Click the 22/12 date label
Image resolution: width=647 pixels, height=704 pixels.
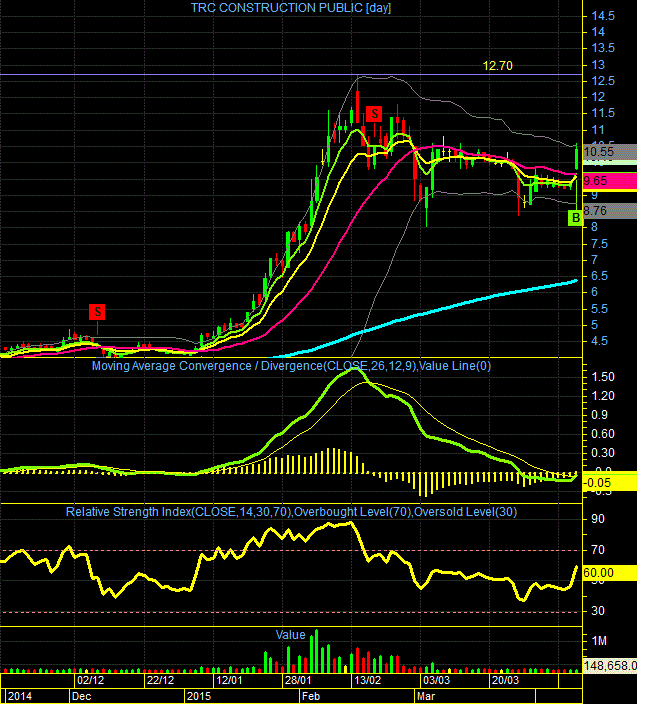(160, 680)
